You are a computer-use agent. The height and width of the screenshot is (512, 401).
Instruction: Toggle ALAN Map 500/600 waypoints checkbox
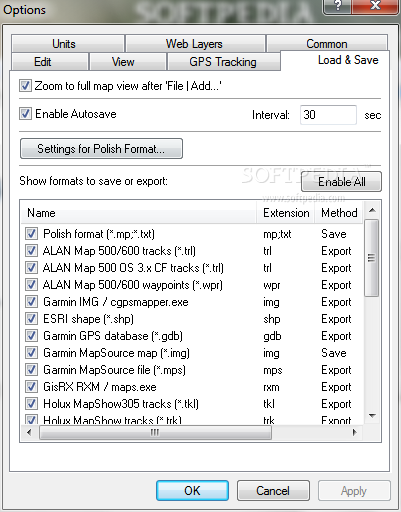coord(31,285)
